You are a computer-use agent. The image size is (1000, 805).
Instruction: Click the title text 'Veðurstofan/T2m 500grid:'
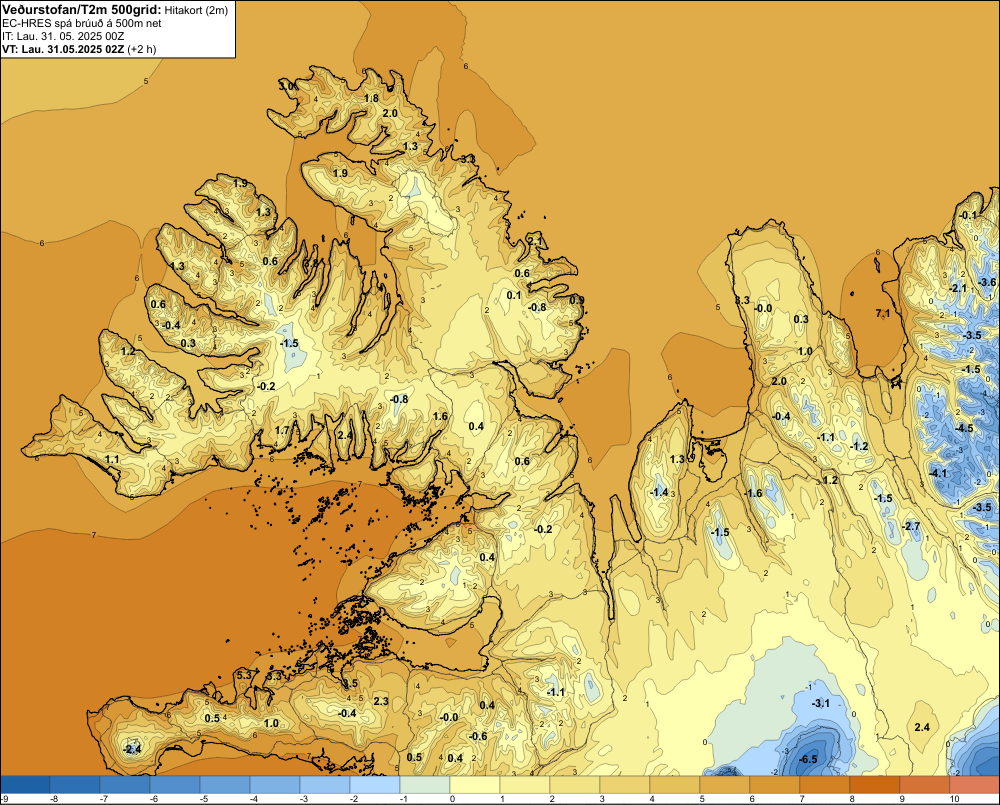pyautogui.click(x=82, y=10)
